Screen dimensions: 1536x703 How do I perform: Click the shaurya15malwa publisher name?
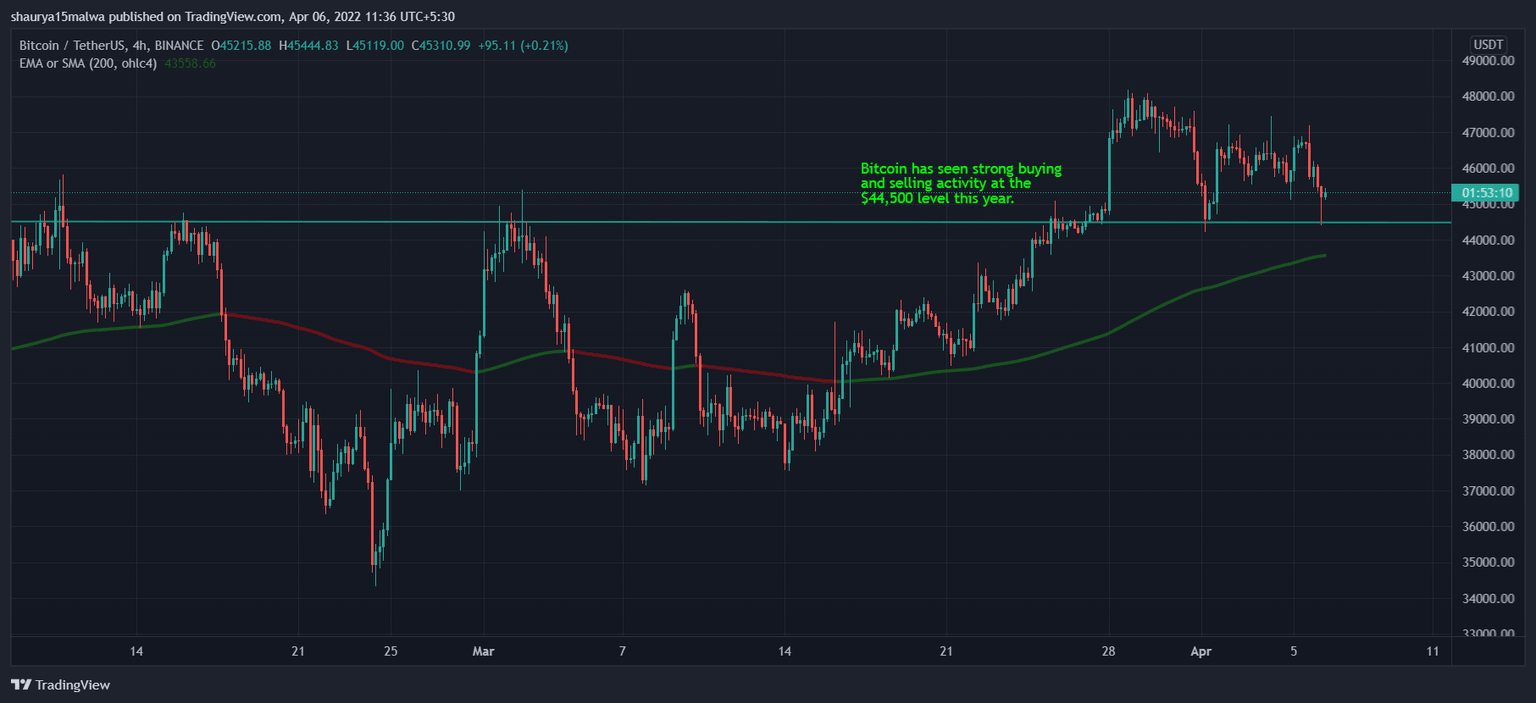point(55,16)
